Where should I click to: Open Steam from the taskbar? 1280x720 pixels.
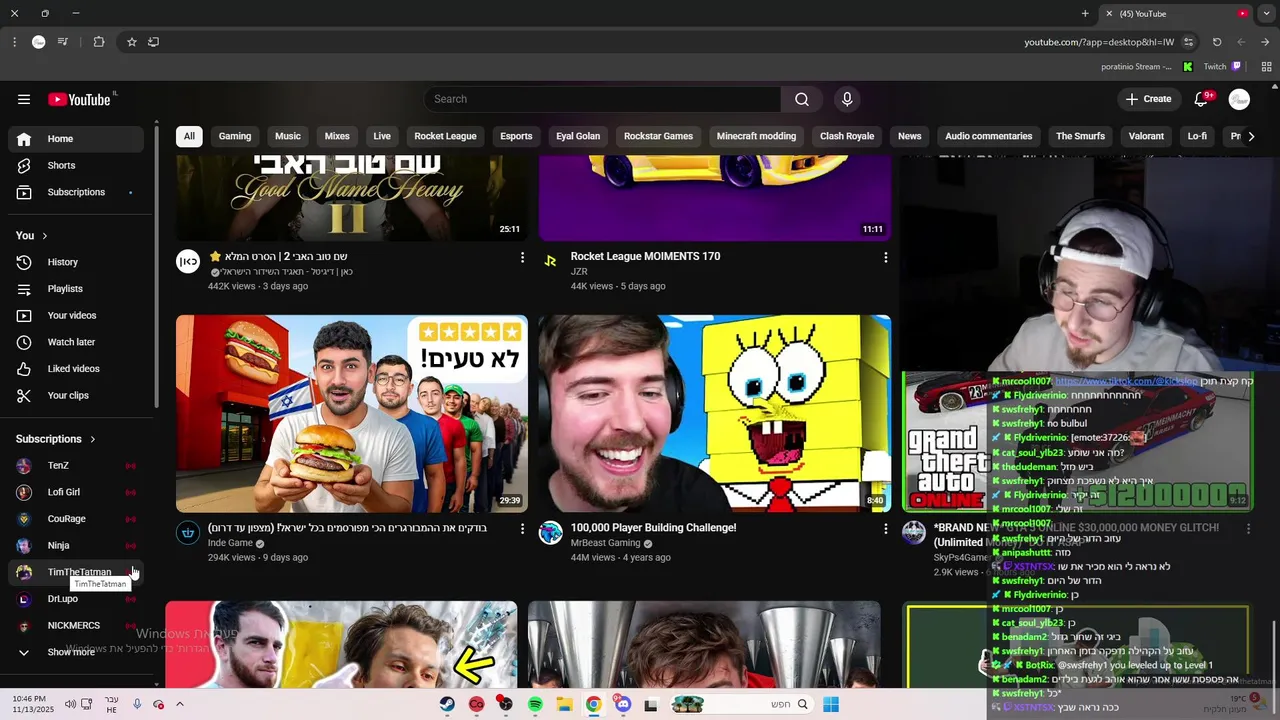(447, 704)
